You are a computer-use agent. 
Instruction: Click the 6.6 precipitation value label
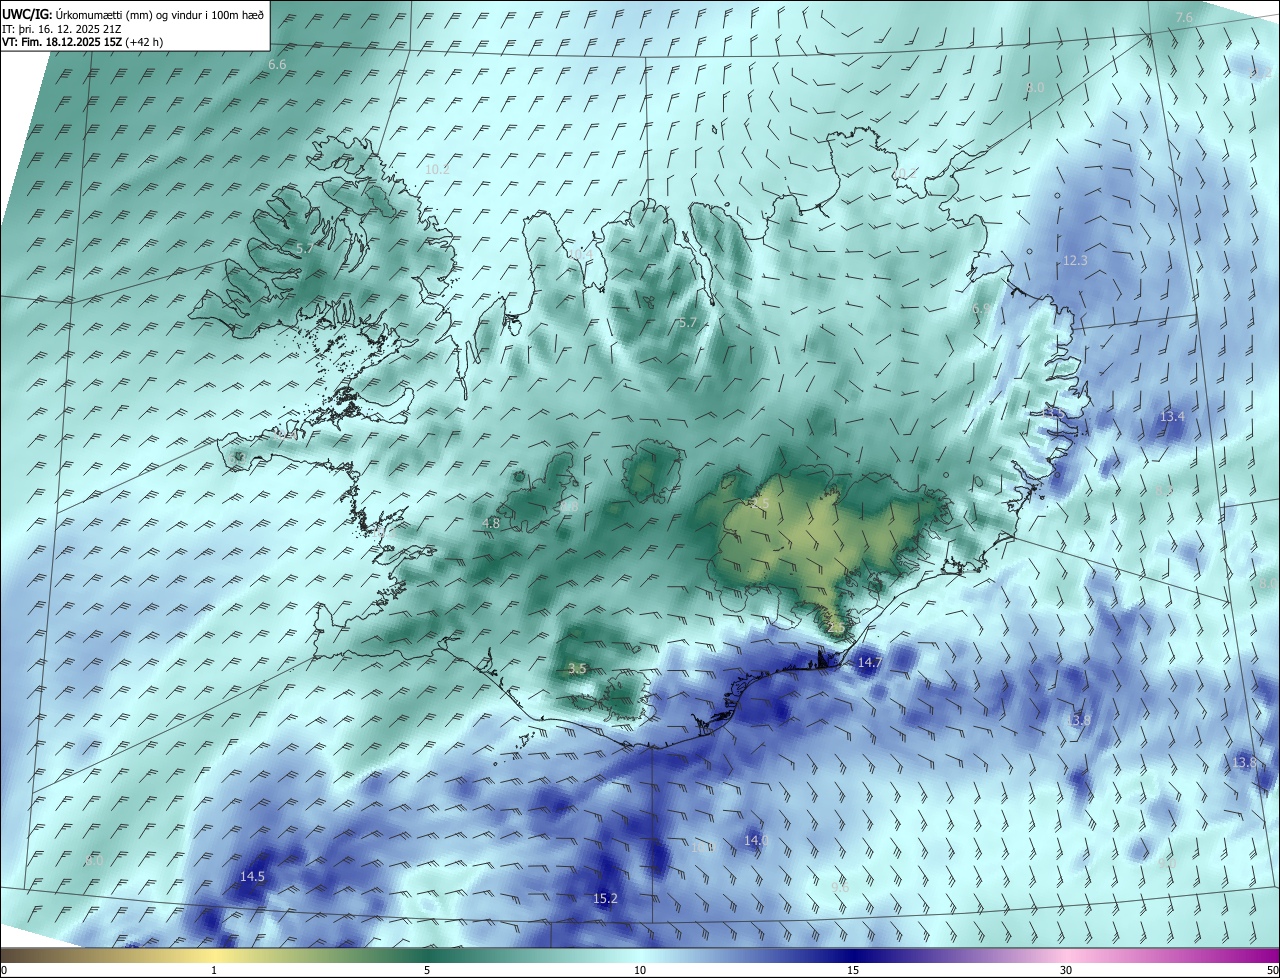[x=277, y=64]
